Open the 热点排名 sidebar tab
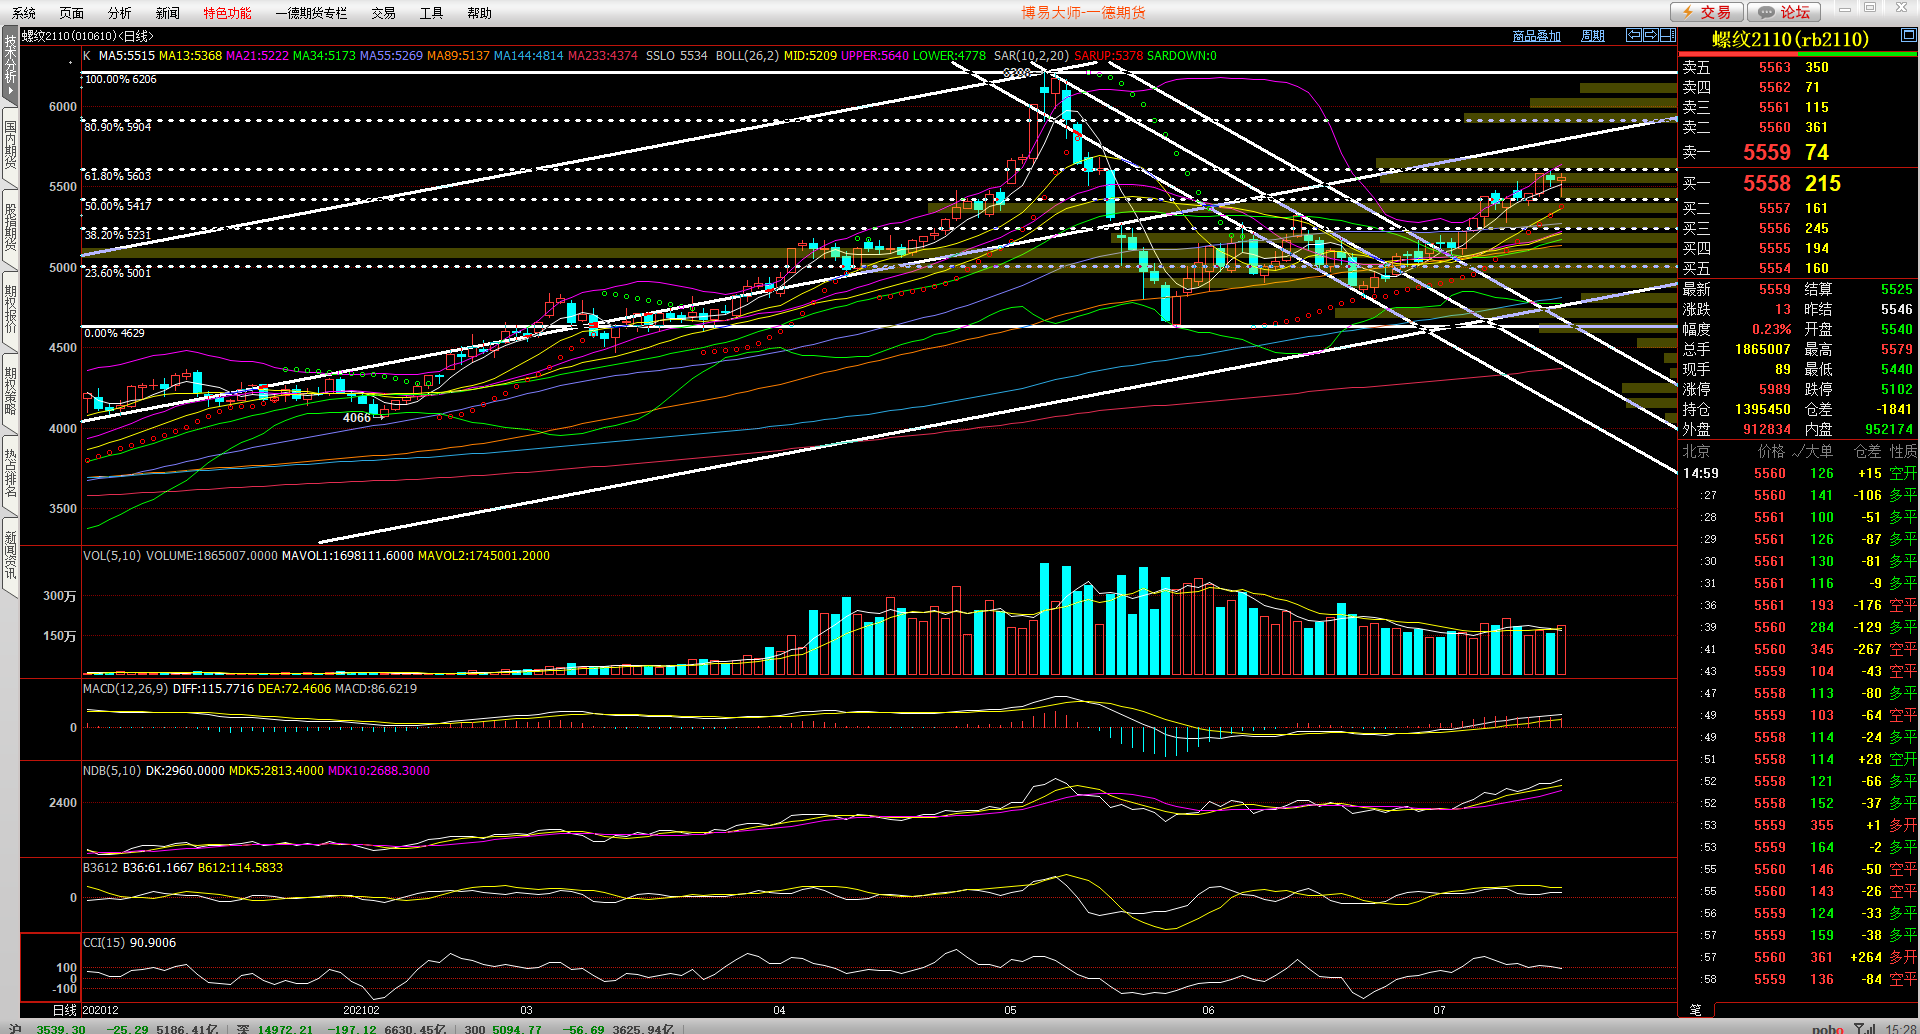This screenshot has width=1920, height=1034. [10, 473]
